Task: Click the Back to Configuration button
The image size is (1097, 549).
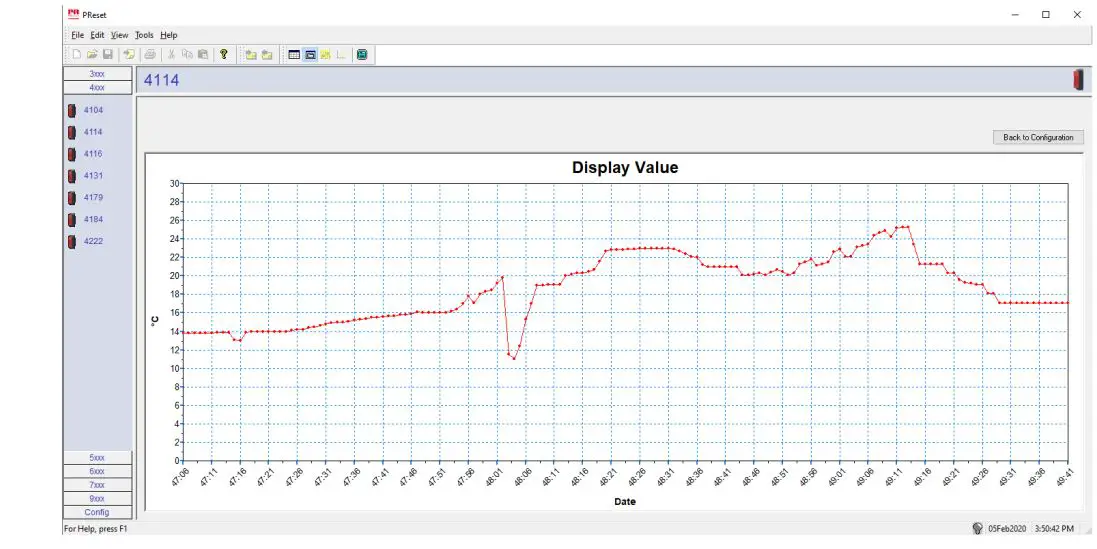Action: pos(1038,138)
